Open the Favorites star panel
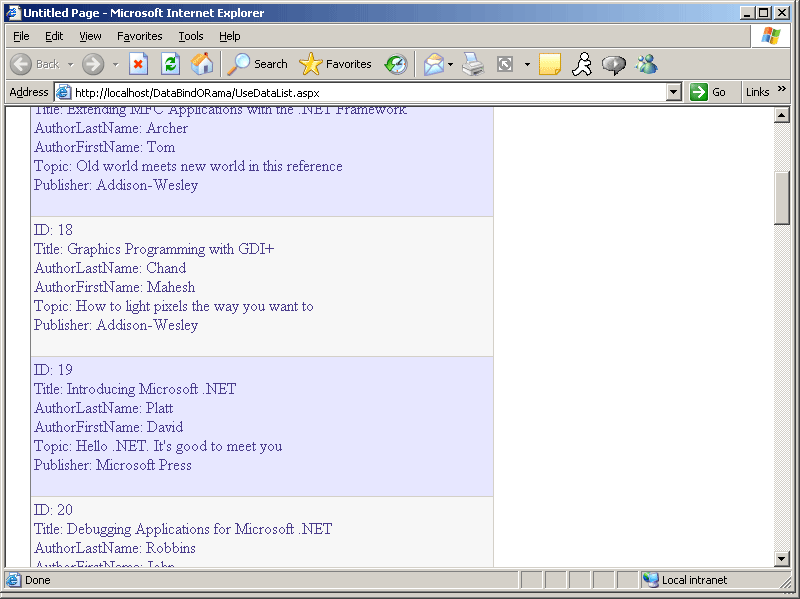The height and width of the screenshot is (599, 800). pos(335,64)
